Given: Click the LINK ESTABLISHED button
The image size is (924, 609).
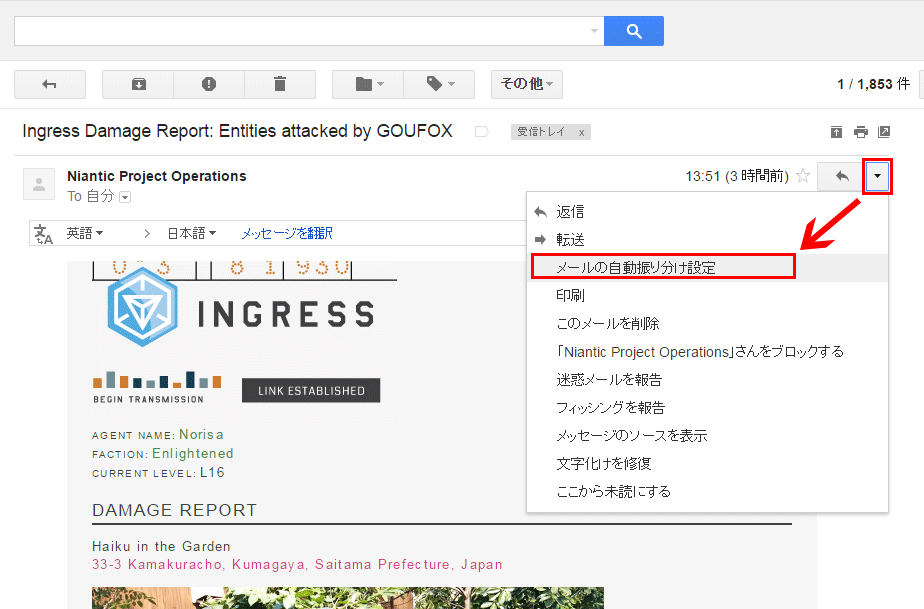Looking at the screenshot, I should point(311,390).
